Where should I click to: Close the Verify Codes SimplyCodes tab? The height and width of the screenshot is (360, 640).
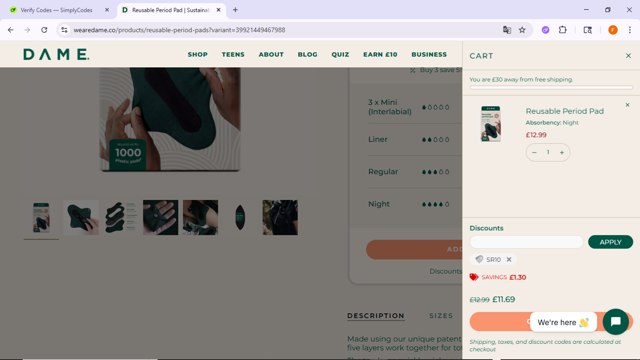pyautogui.click(x=107, y=10)
